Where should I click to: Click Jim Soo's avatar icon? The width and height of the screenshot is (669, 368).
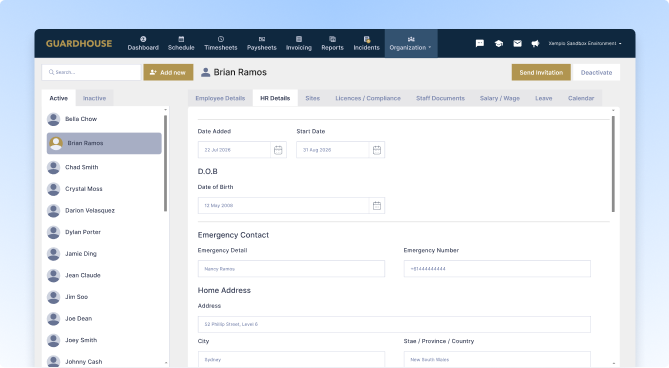click(53, 297)
